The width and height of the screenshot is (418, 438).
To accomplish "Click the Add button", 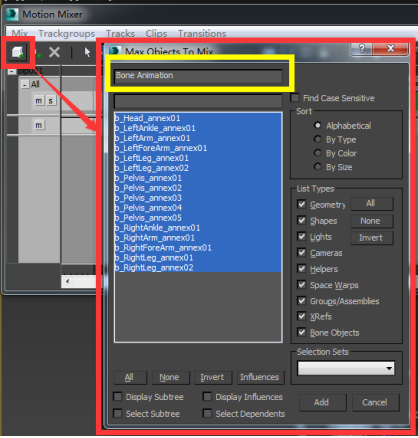I will click(x=322, y=402).
